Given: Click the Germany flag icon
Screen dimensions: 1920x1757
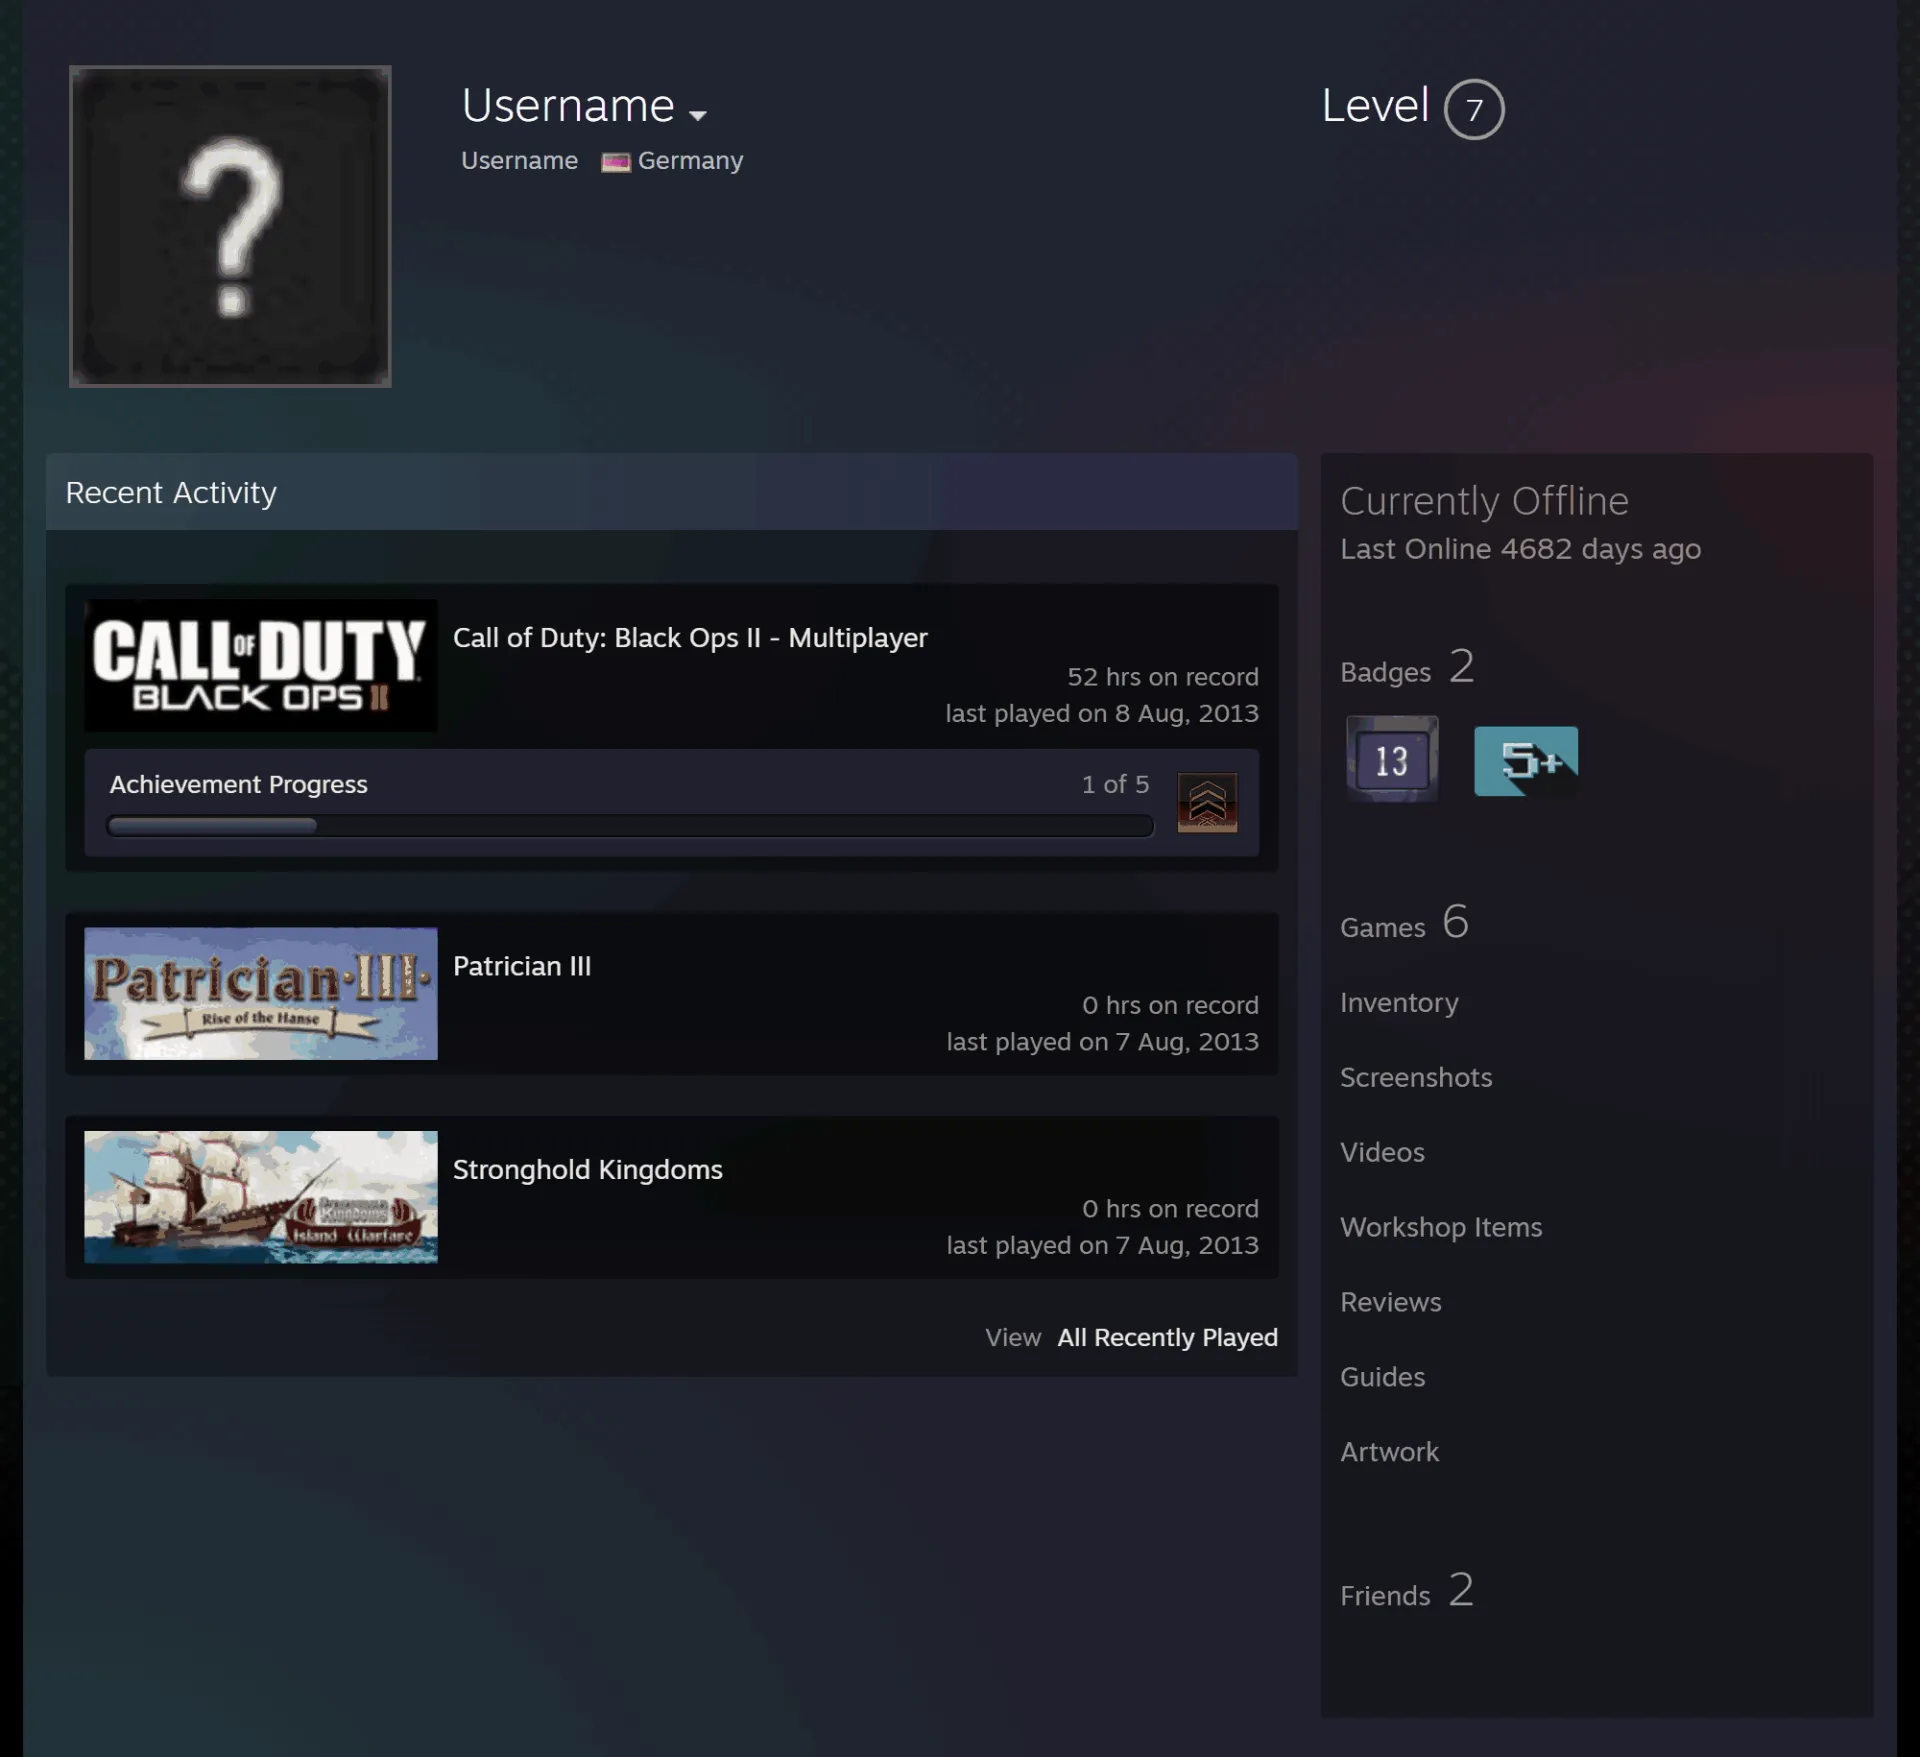Looking at the screenshot, I should (615, 162).
